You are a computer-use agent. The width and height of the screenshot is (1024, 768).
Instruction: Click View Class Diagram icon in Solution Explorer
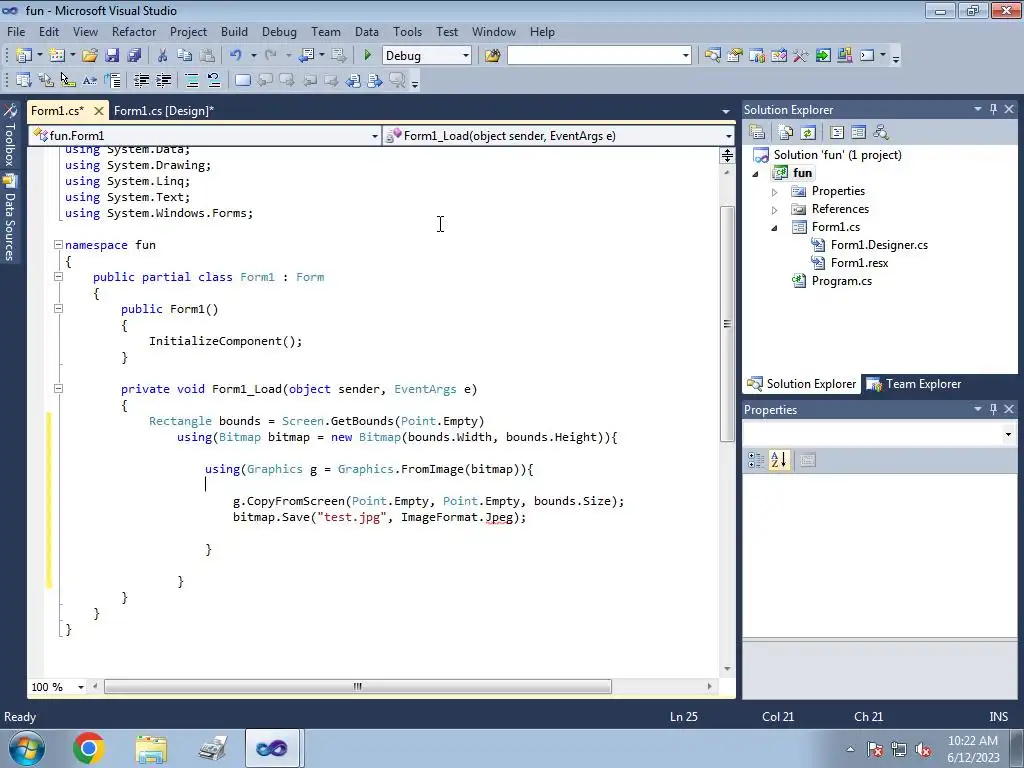pyautogui.click(x=881, y=133)
